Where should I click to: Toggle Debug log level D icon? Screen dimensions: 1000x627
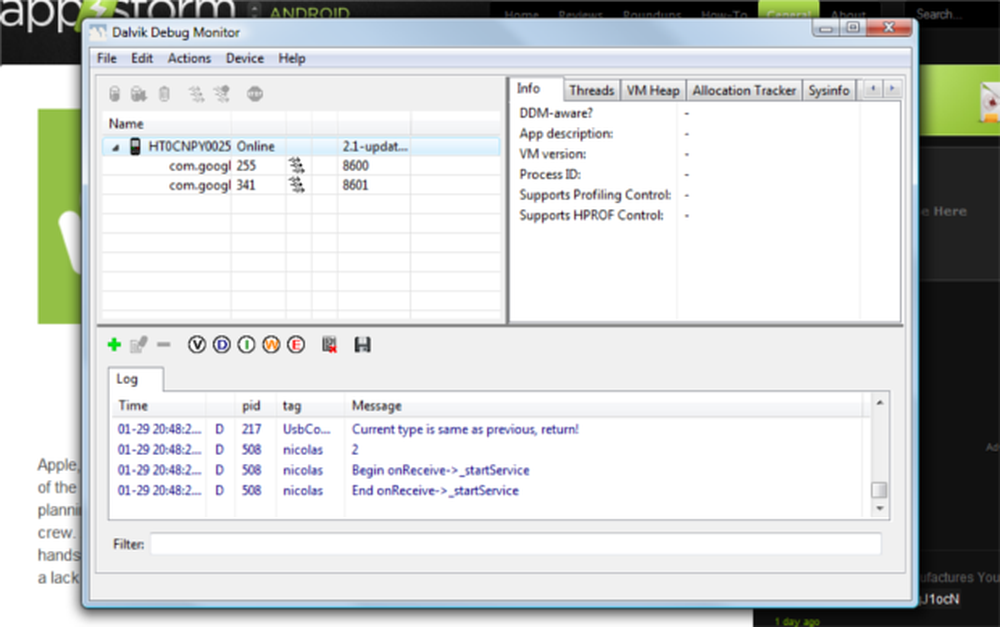pyautogui.click(x=221, y=345)
